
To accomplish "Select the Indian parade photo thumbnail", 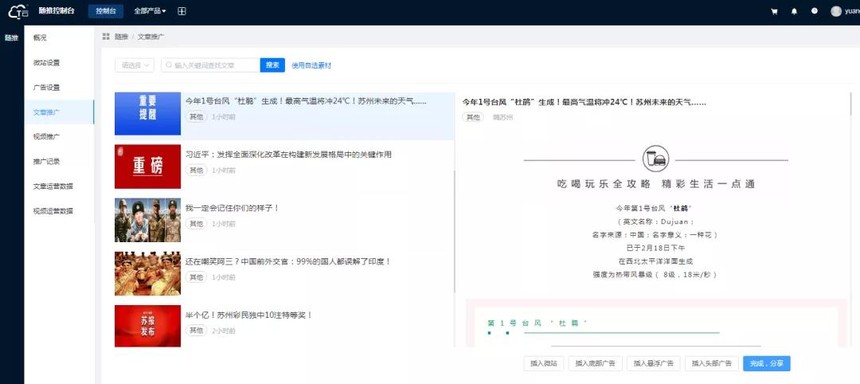I will click(x=148, y=273).
